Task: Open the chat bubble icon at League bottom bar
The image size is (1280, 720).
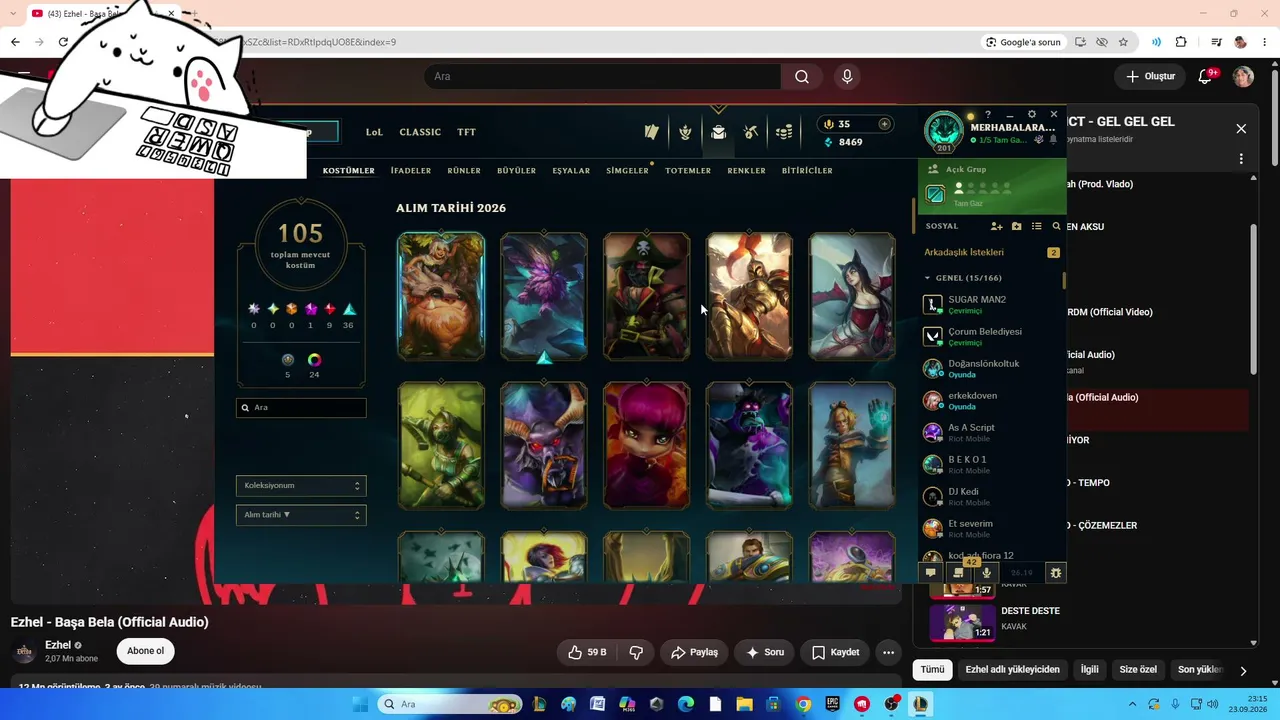Action: [930, 573]
